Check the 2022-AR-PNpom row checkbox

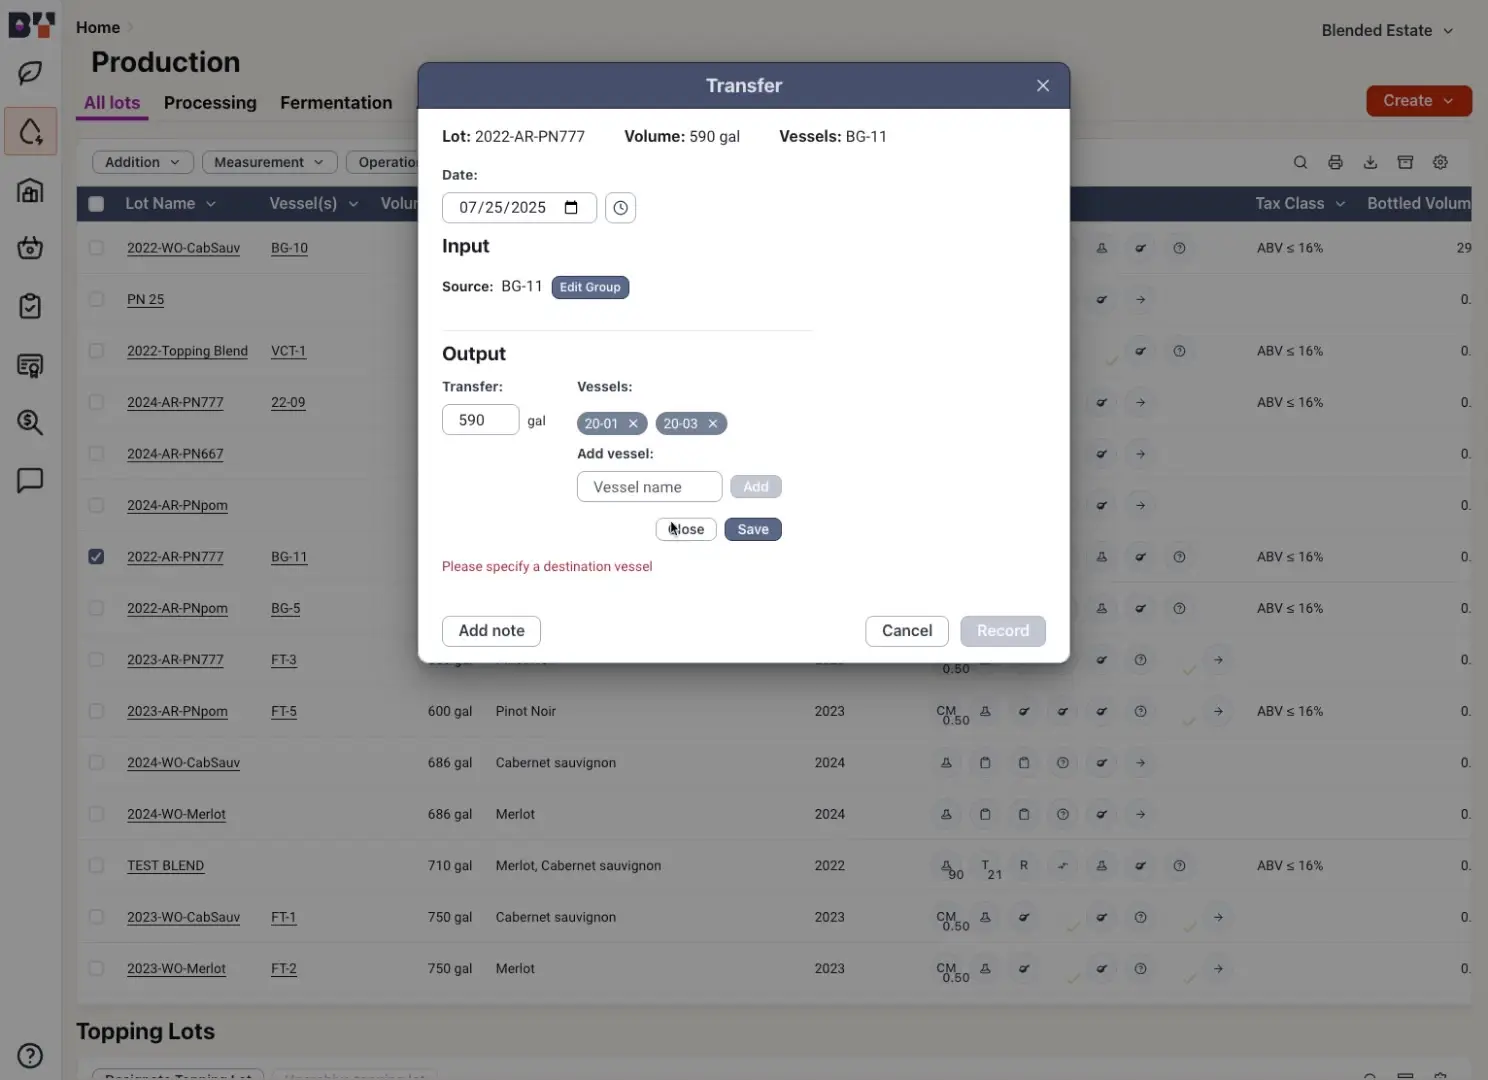pos(96,608)
